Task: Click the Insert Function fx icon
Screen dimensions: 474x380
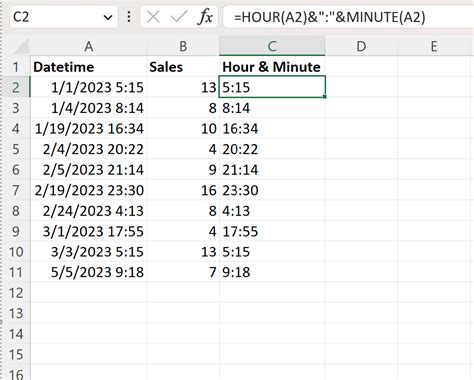Action: tap(205, 17)
